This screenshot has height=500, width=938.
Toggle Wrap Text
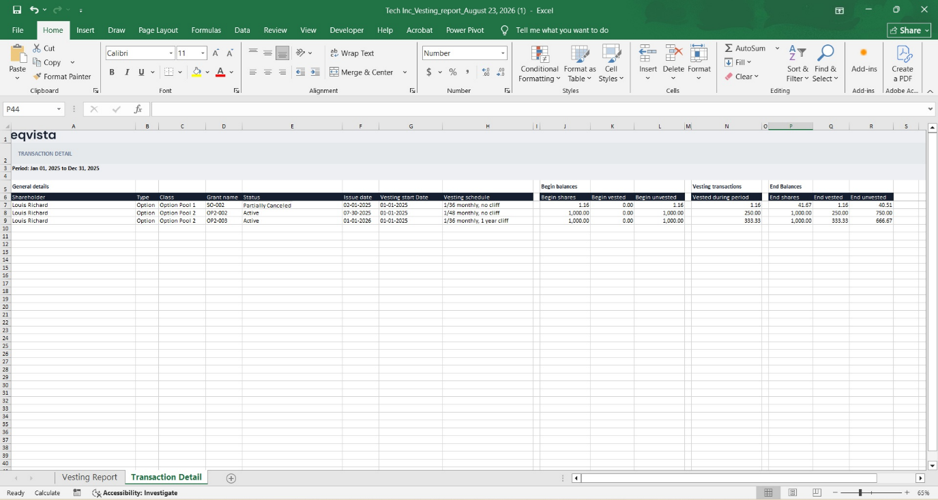pos(352,53)
